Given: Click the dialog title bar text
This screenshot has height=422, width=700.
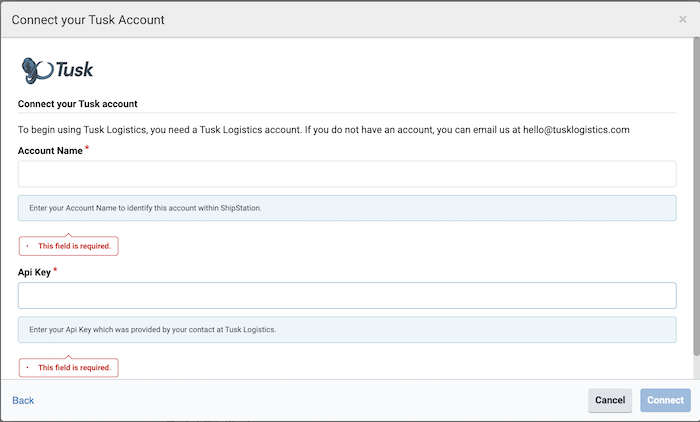Looking at the screenshot, I should pyautogui.click(x=88, y=20).
